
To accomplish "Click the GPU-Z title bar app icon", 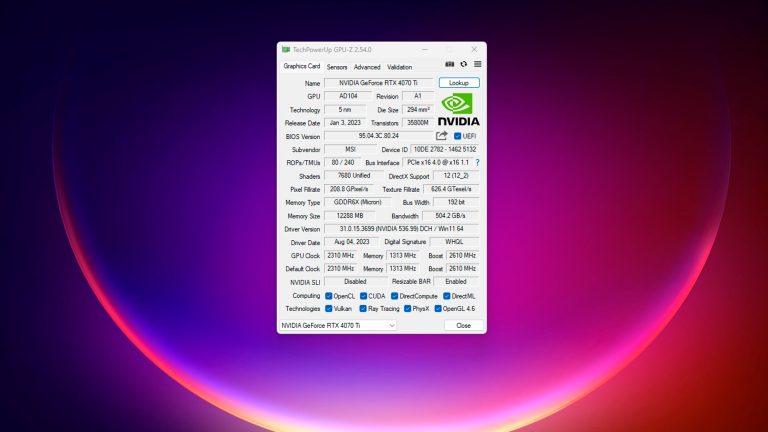I will tap(286, 49).
